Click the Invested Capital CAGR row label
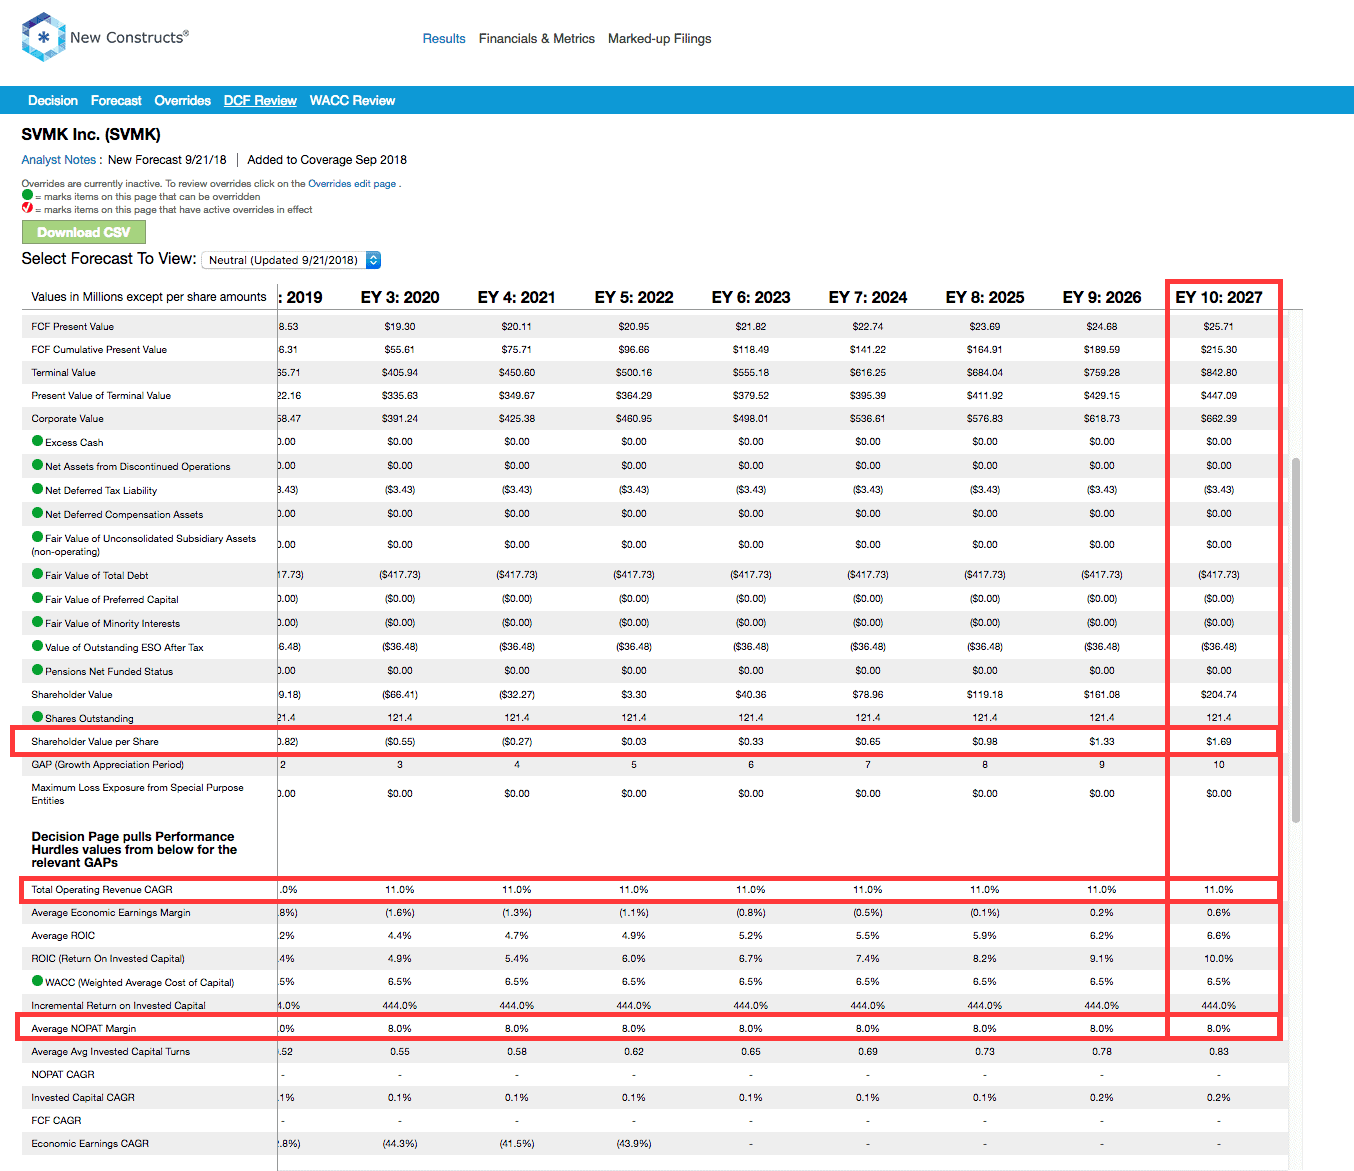The height and width of the screenshot is (1171, 1354). (x=82, y=1098)
